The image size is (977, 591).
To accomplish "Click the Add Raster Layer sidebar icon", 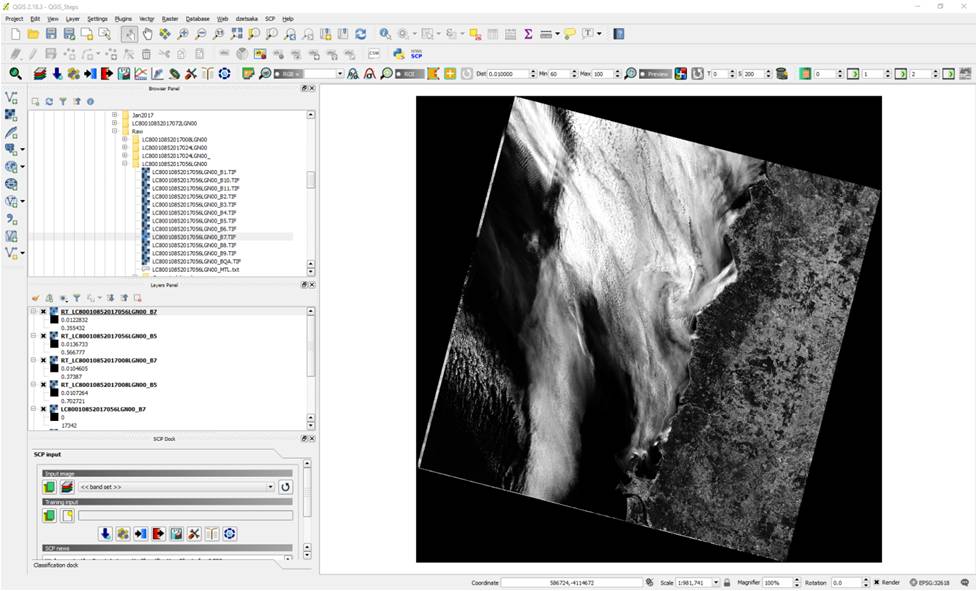I will [x=12, y=115].
